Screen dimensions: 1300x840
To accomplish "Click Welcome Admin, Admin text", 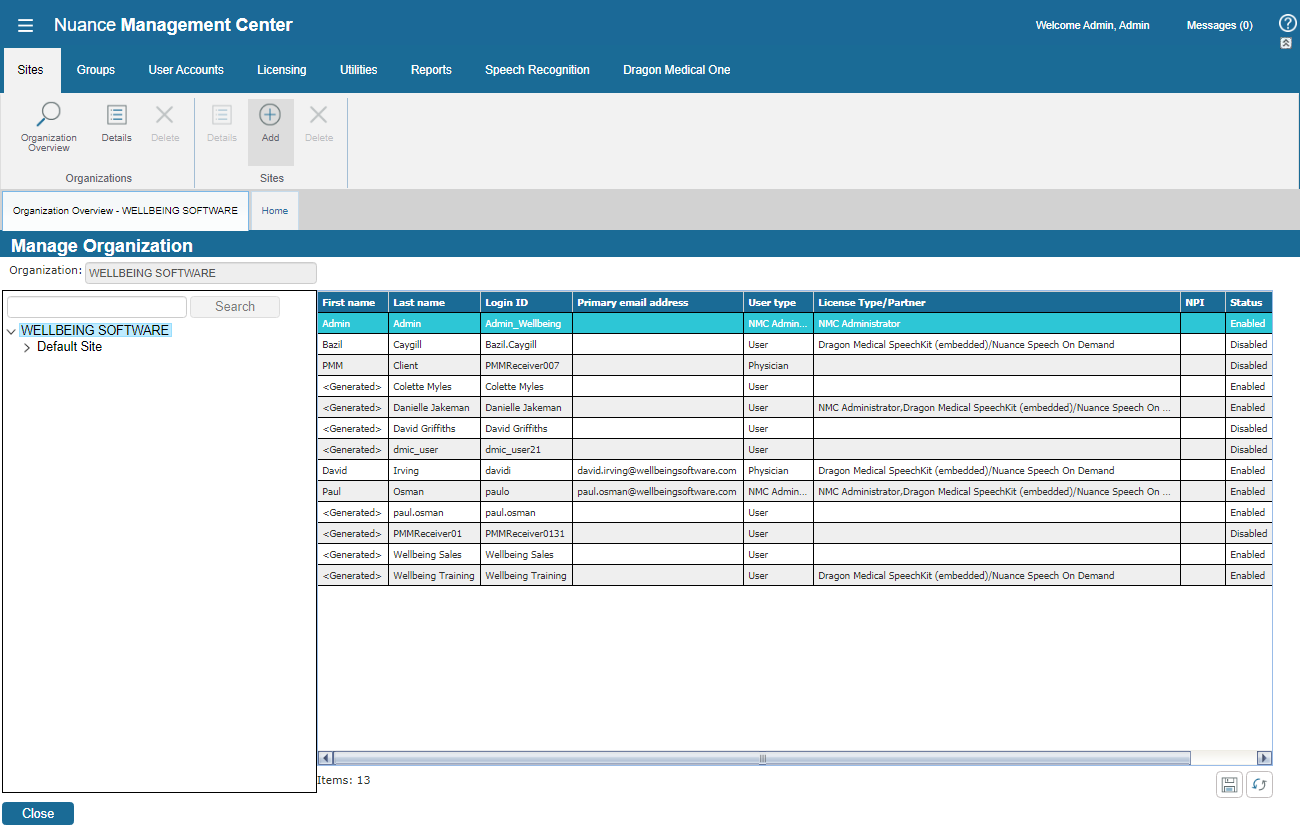I will pos(1092,25).
